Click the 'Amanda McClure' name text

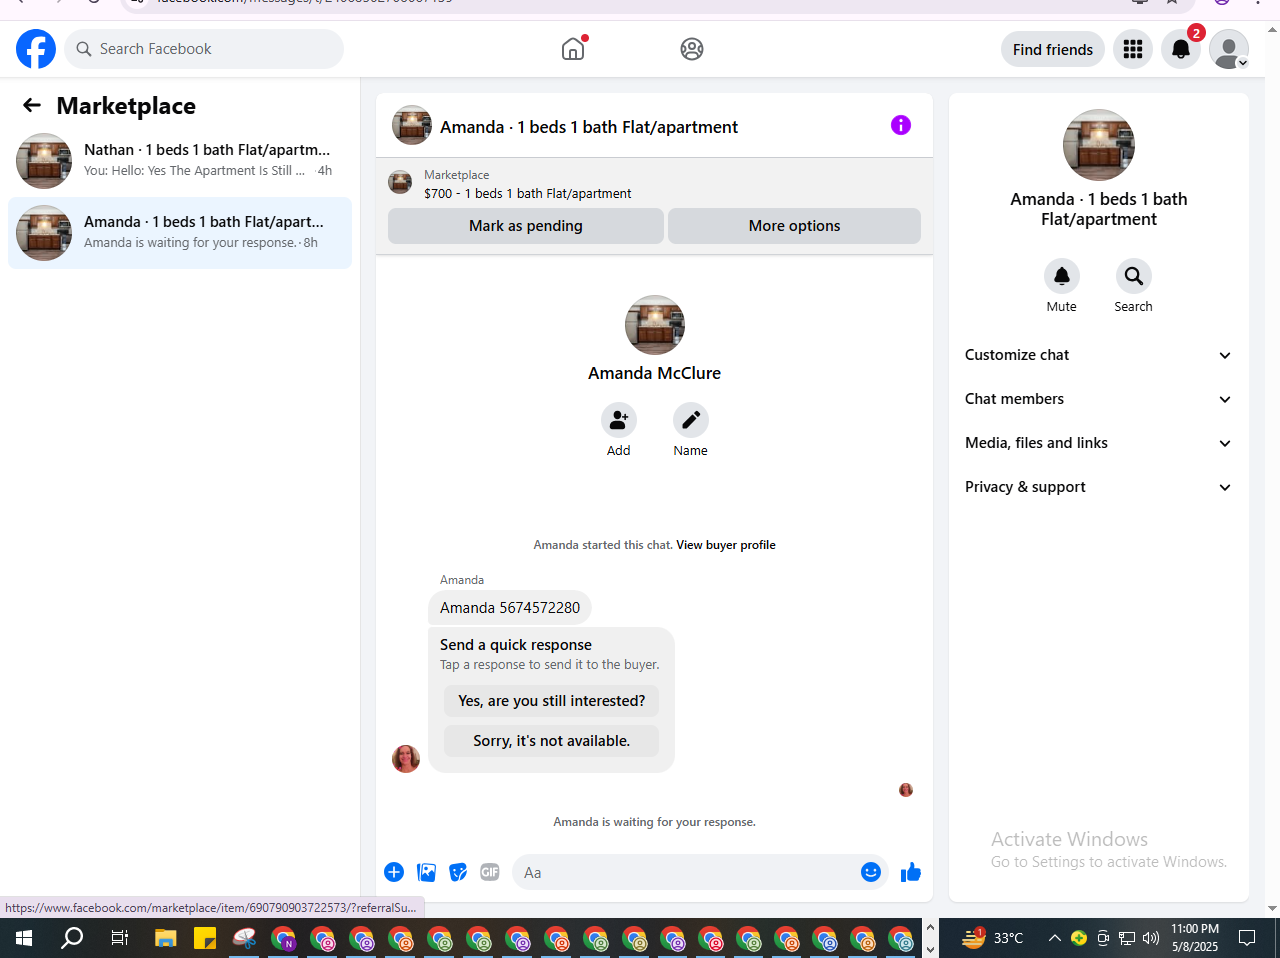click(x=655, y=373)
